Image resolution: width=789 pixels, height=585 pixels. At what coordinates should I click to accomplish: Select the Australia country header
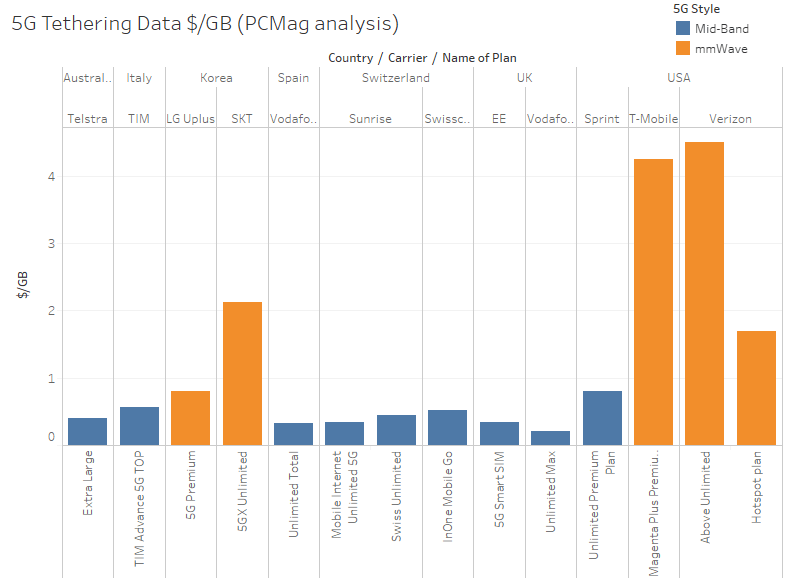88,78
